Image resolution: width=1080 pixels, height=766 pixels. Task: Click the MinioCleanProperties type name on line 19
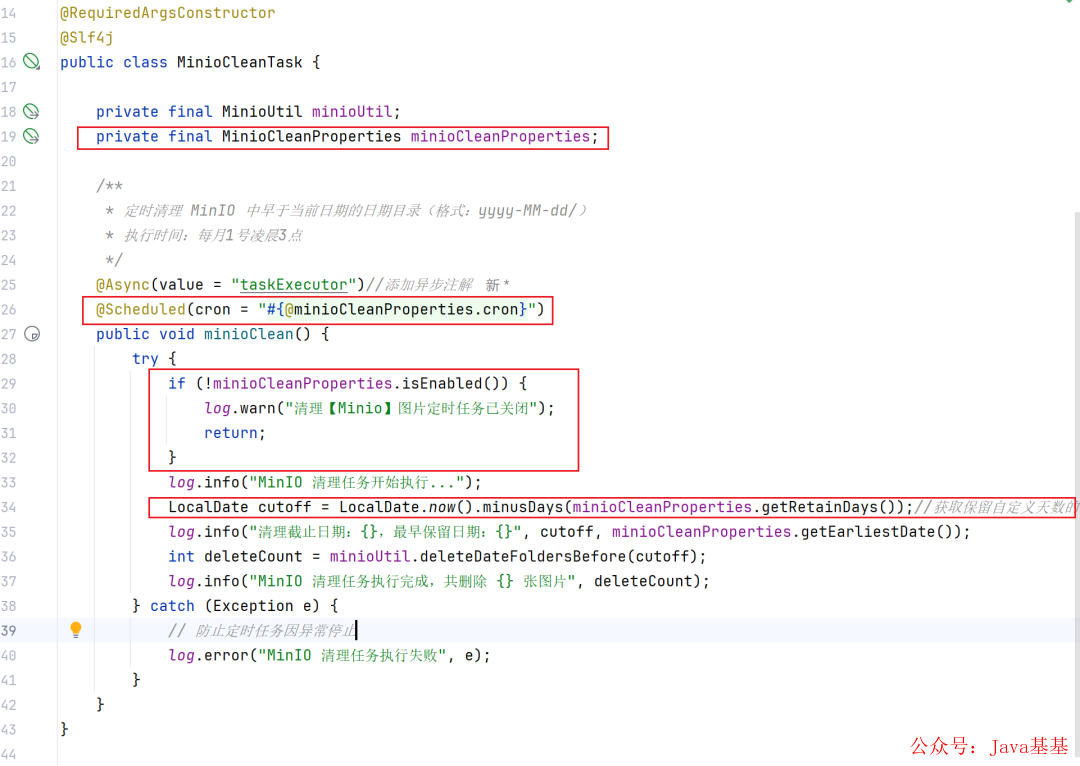point(311,136)
